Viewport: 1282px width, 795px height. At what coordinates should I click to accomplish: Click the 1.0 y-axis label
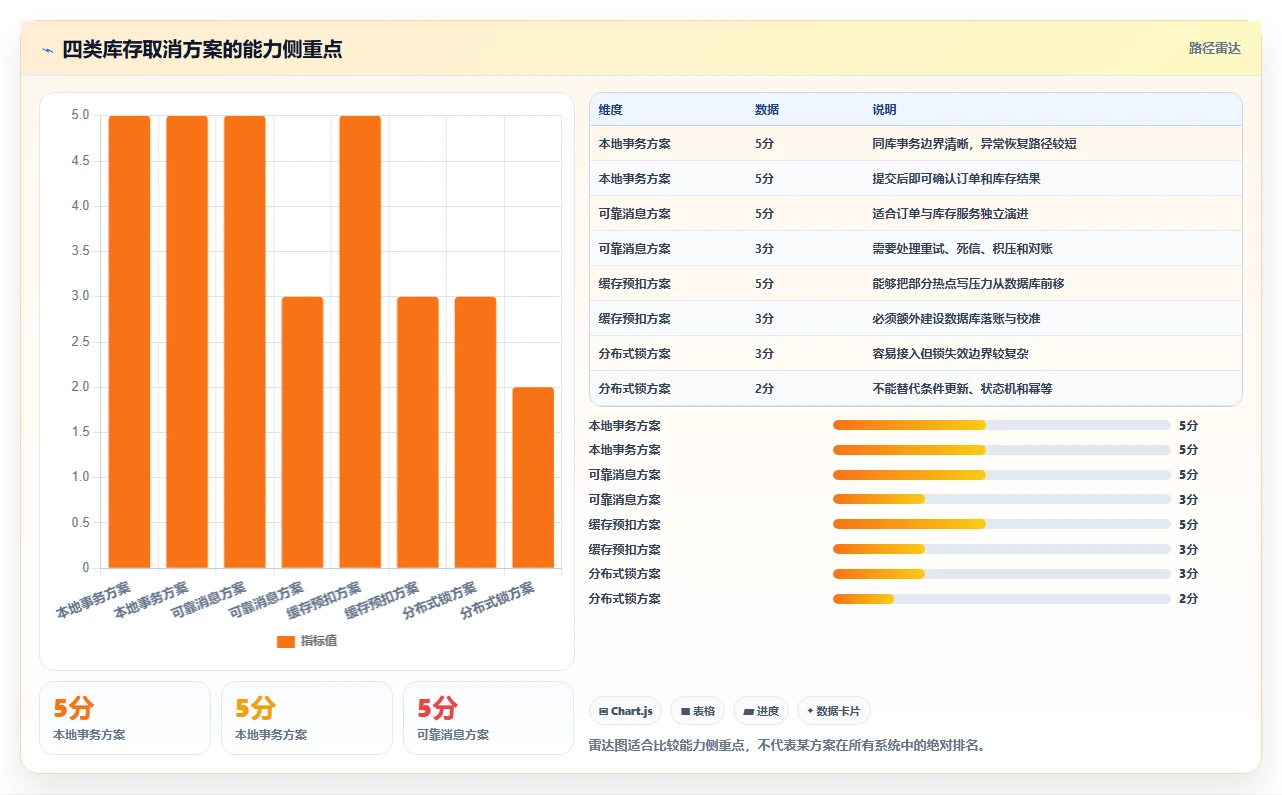point(80,477)
